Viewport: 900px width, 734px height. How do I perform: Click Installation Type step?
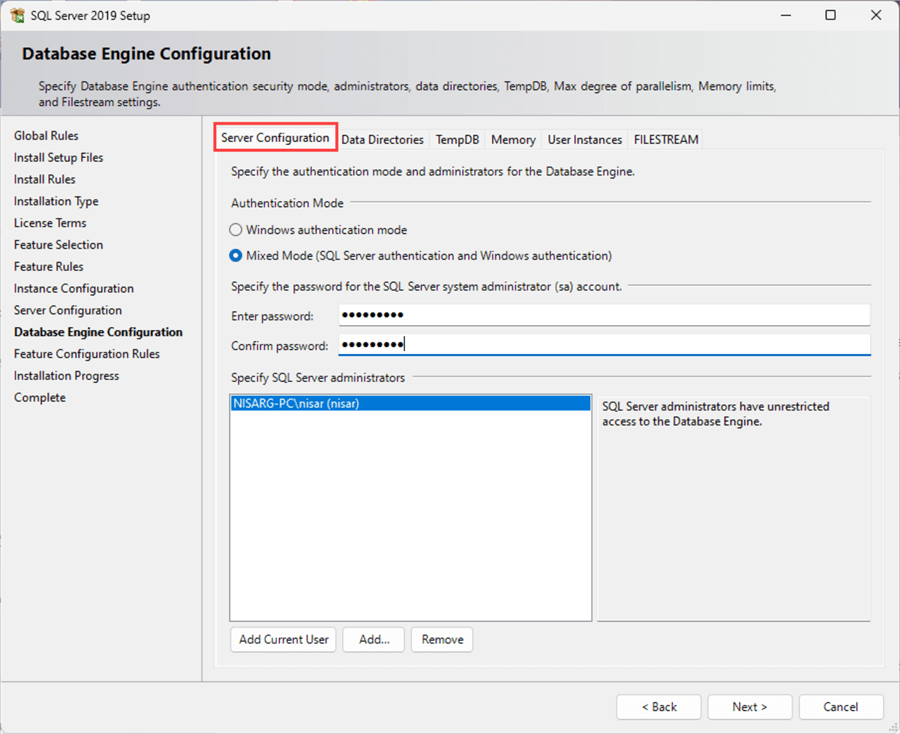56,201
